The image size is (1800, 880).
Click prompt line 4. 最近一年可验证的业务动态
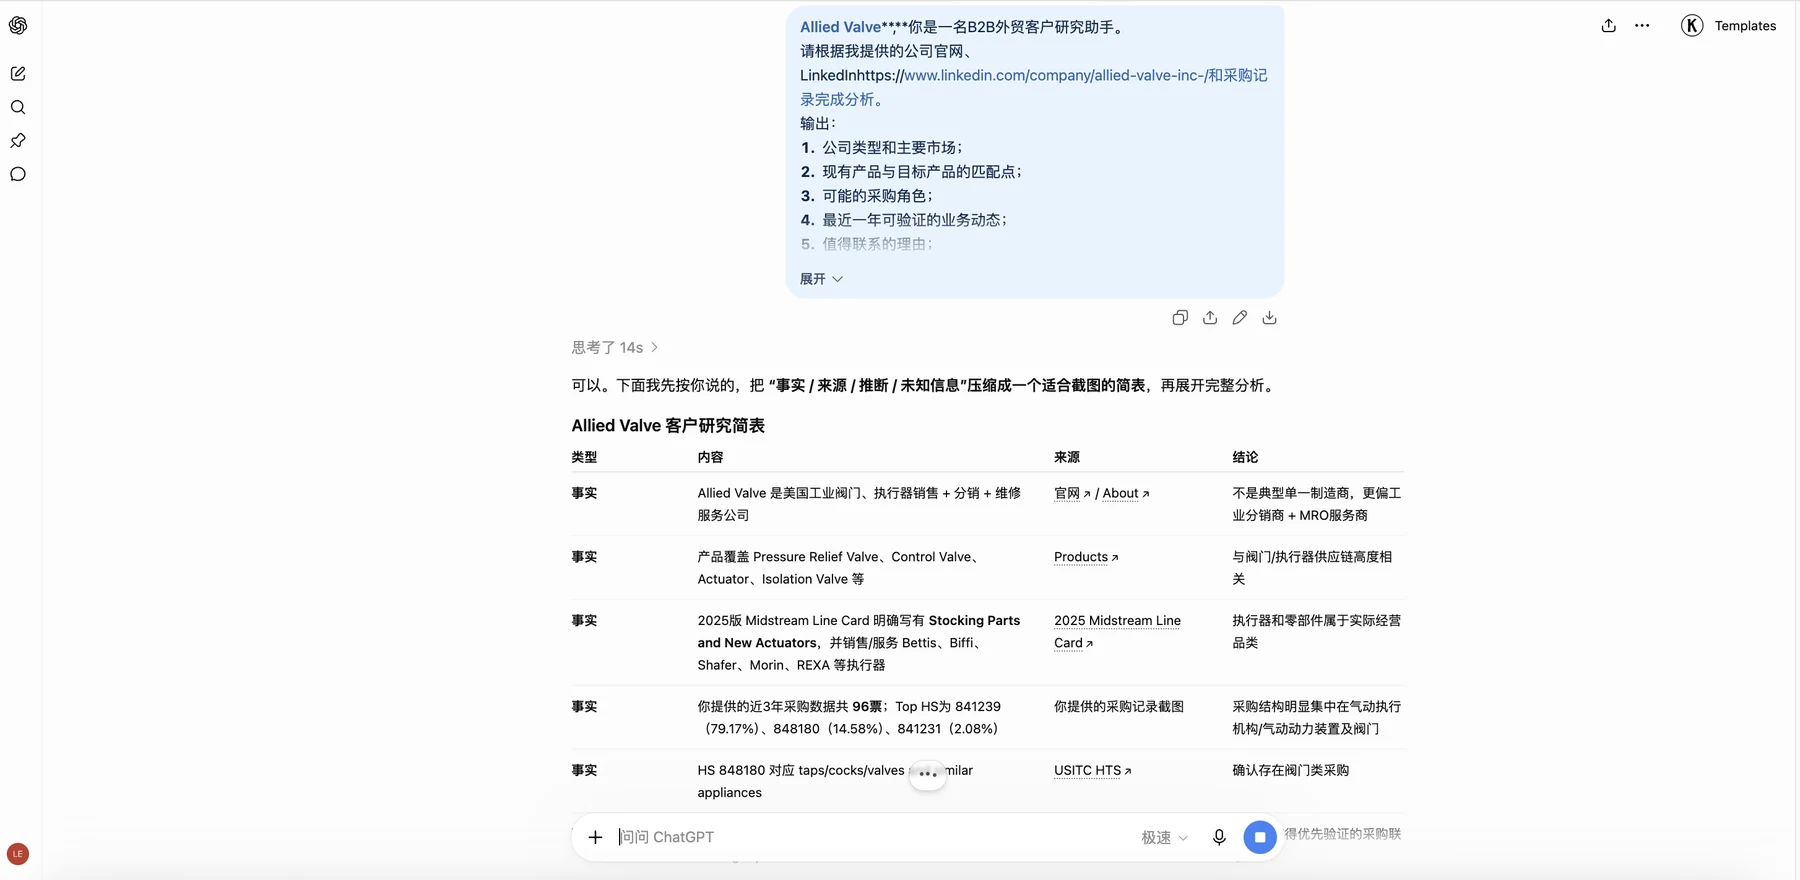[x=904, y=220]
